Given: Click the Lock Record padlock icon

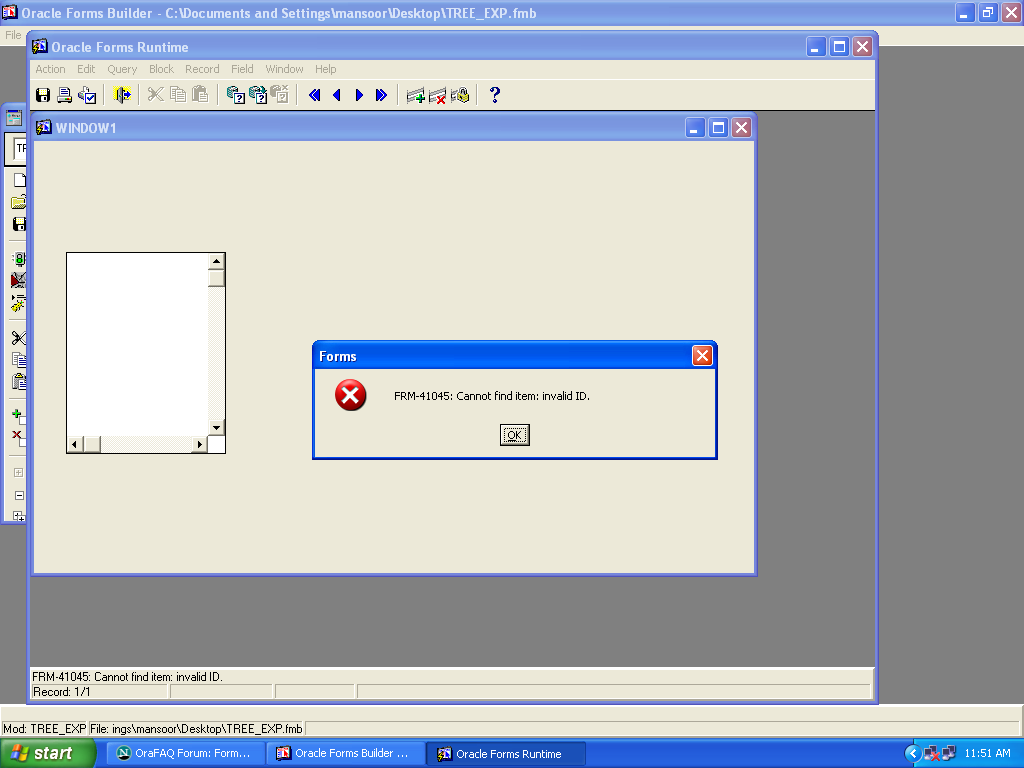Looking at the screenshot, I should pyautogui.click(x=460, y=95).
